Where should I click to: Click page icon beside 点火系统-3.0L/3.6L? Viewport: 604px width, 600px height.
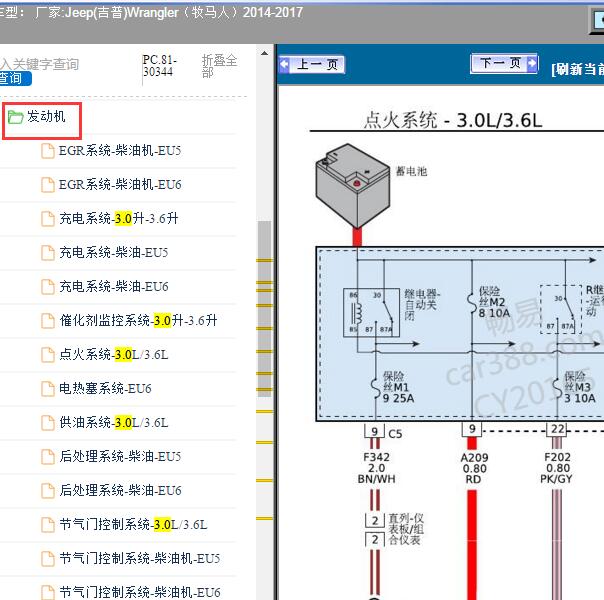(48, 355)
